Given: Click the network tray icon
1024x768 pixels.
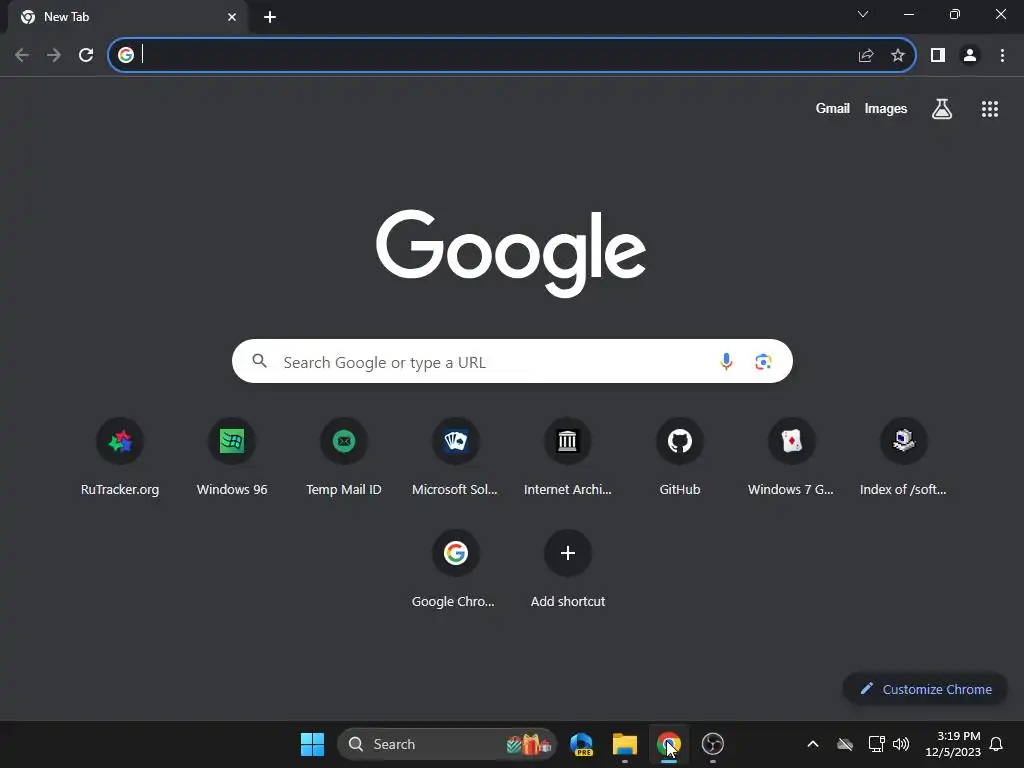Looking at the screenshot, I should (876, 744).
